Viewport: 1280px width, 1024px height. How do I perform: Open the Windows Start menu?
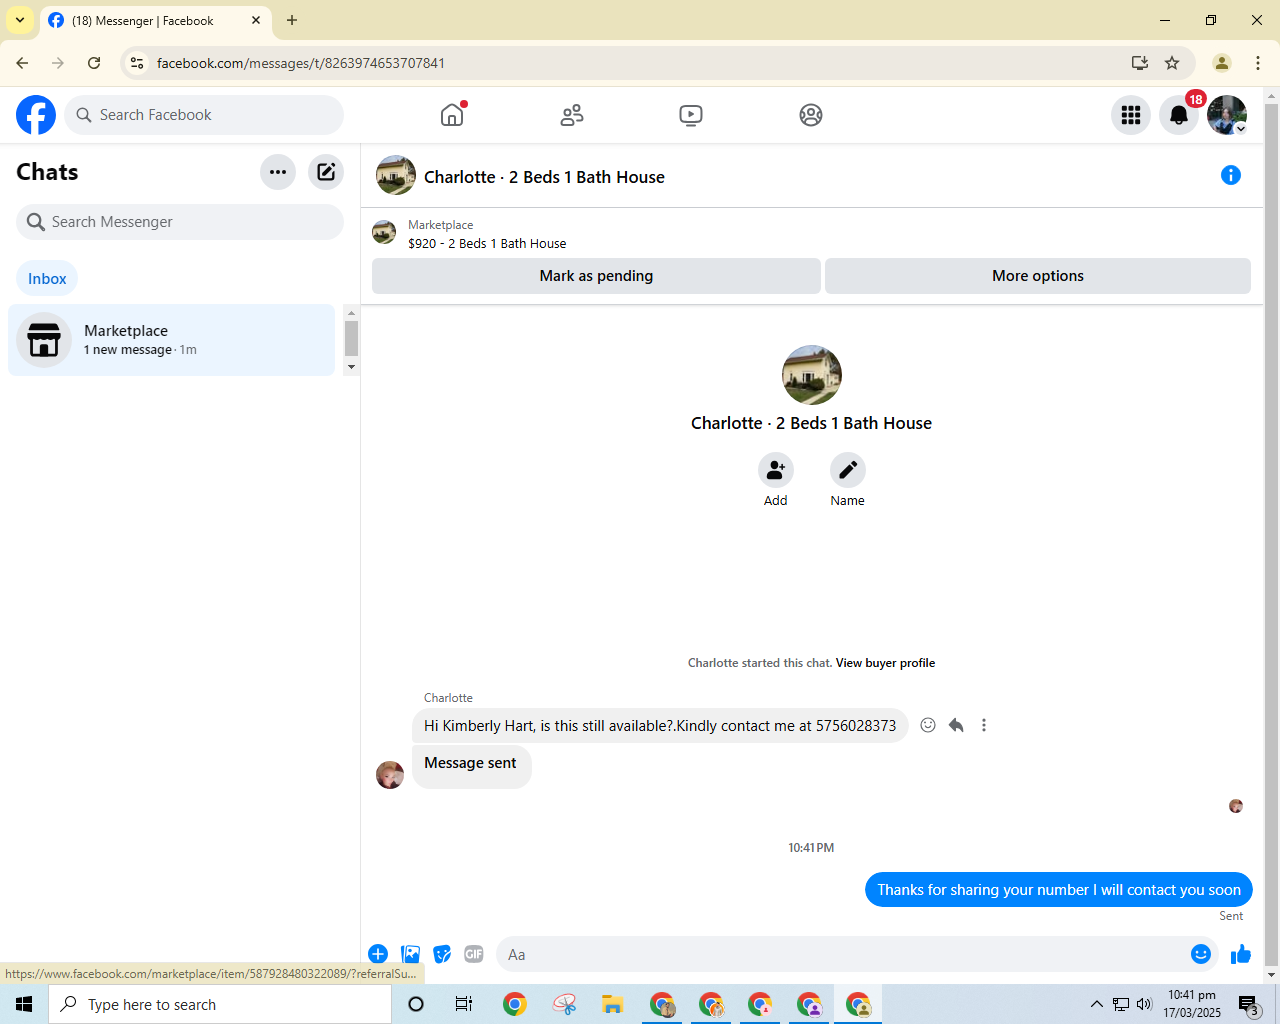click(24, 1004)
